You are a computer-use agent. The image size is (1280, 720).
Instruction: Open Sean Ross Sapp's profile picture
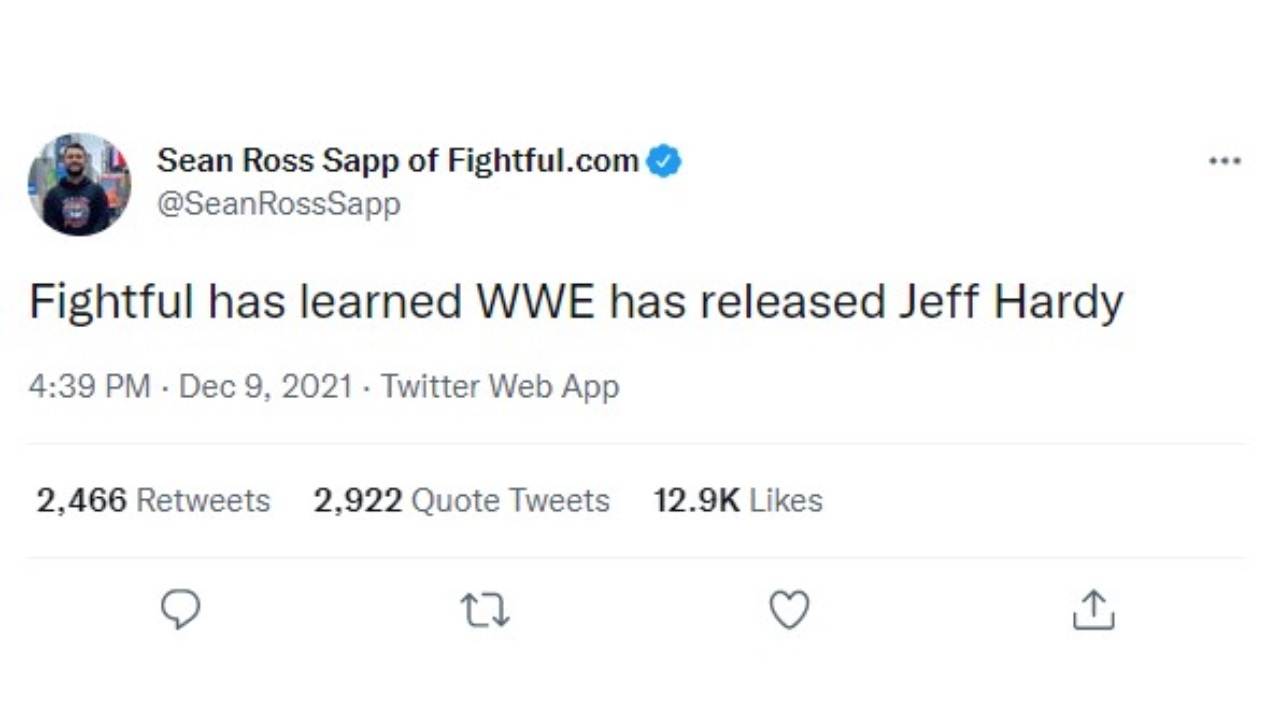79,184
